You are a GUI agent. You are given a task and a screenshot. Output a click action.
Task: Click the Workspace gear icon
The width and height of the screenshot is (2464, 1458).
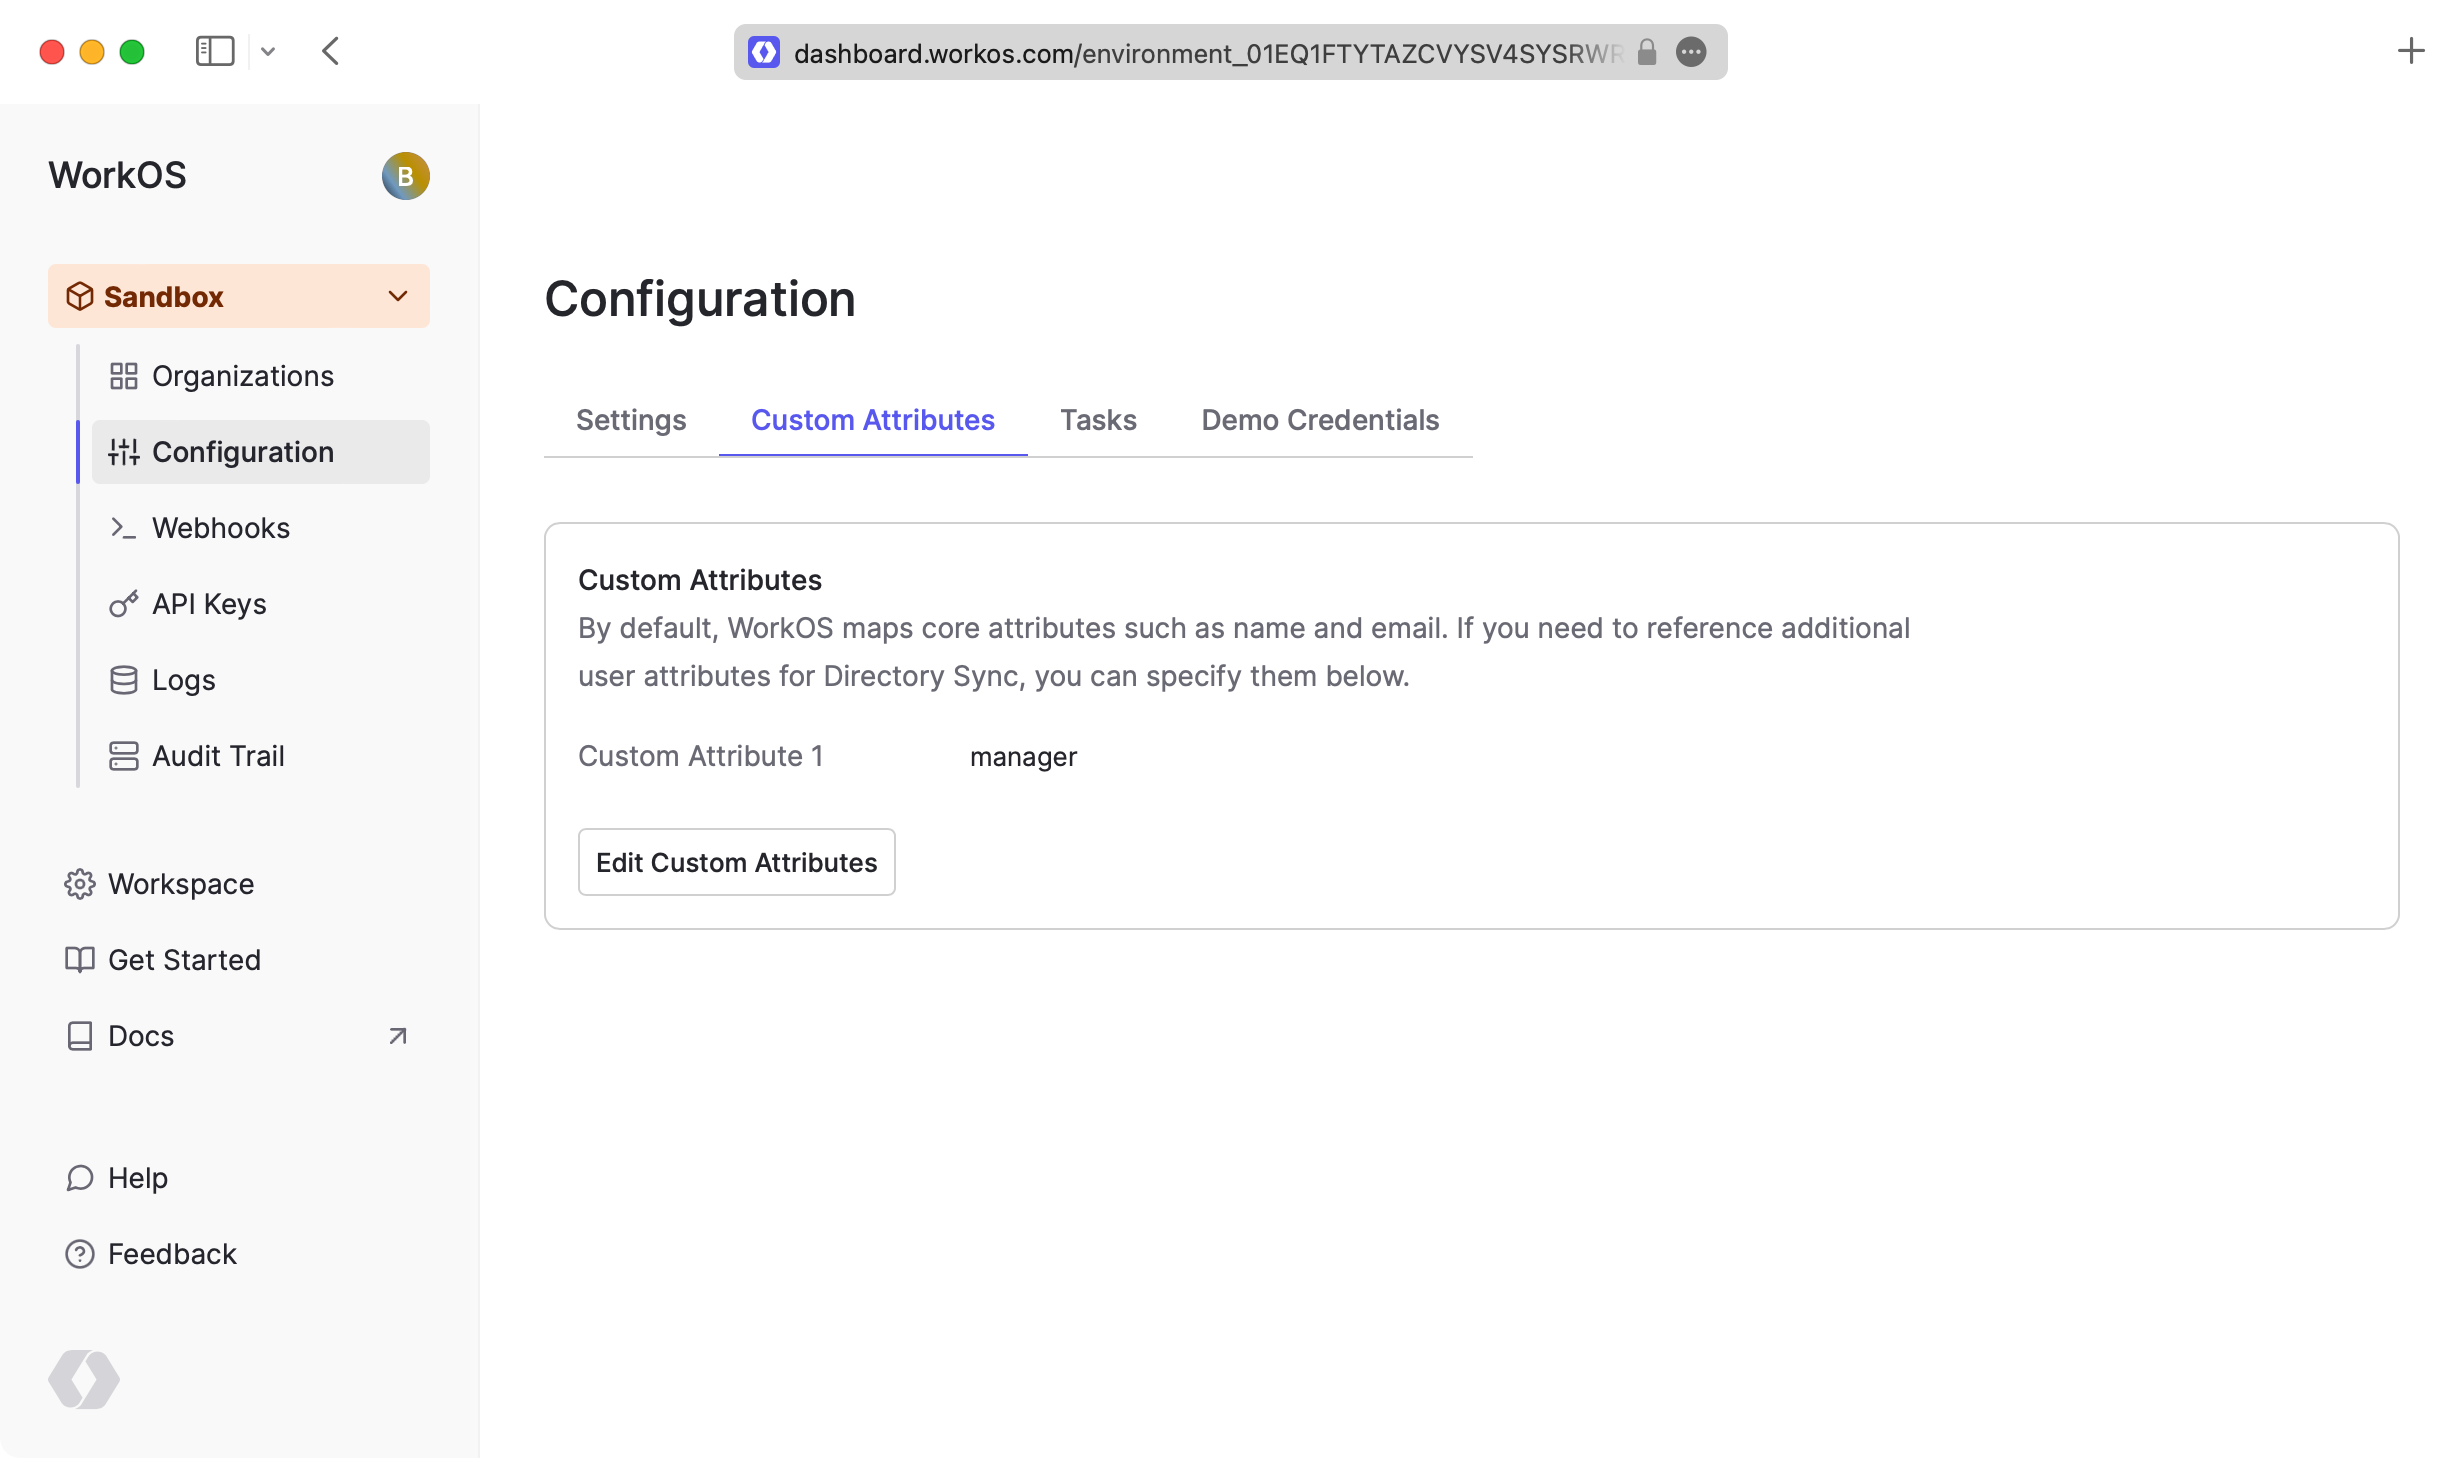click(x=79, y=884)
